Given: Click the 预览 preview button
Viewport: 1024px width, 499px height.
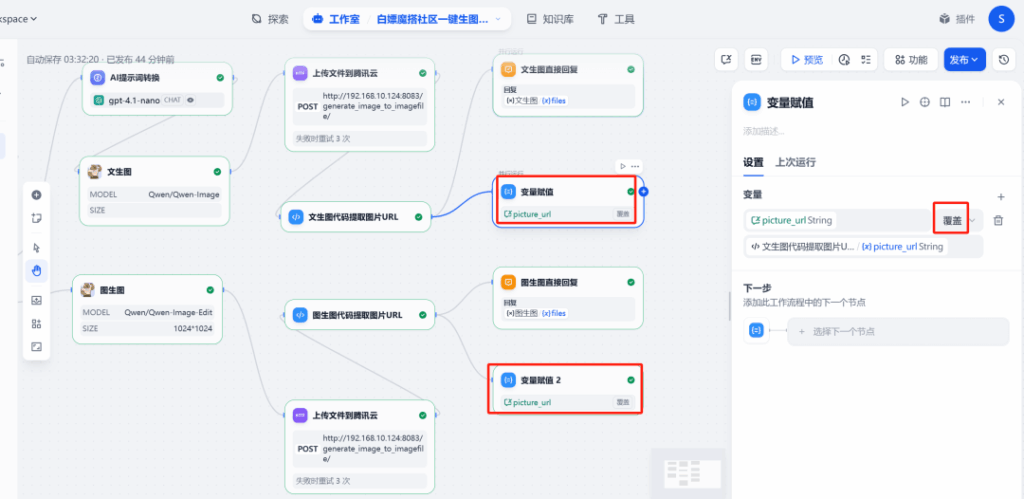Looking at the screenshot, I should [x=806, y=60].
